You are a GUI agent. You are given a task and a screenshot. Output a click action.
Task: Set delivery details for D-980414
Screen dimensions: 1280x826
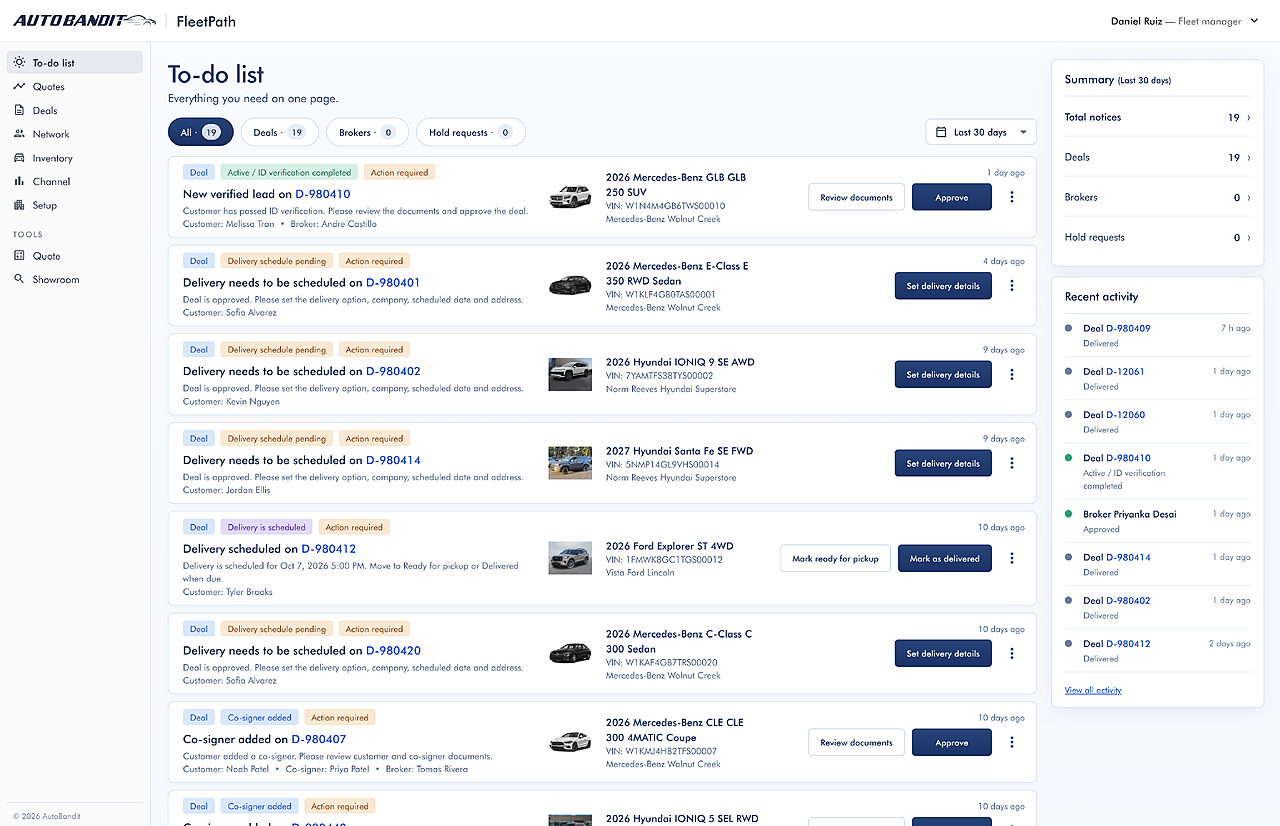coord(943,464)
